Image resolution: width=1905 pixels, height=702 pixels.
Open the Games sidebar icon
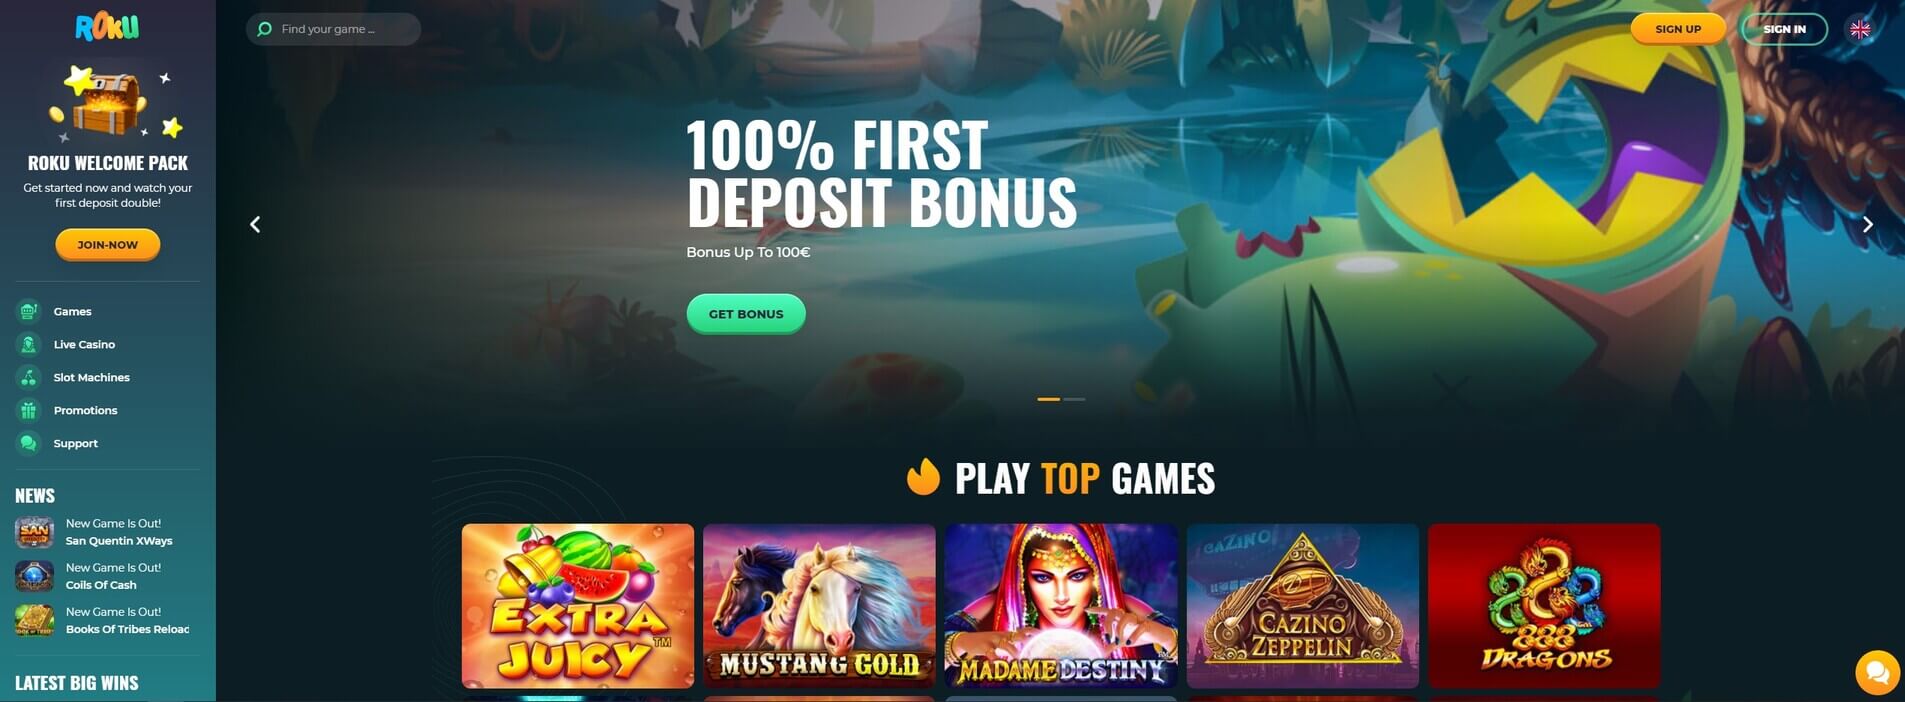tap(29, 311)
